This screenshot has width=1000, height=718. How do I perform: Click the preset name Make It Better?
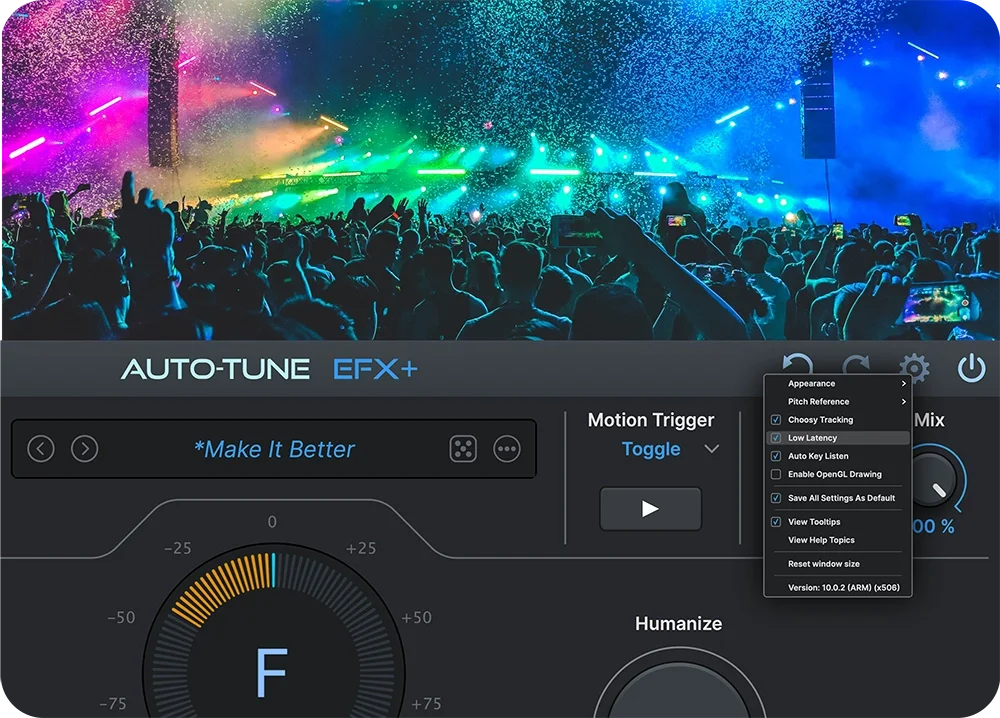click(274, 450)
